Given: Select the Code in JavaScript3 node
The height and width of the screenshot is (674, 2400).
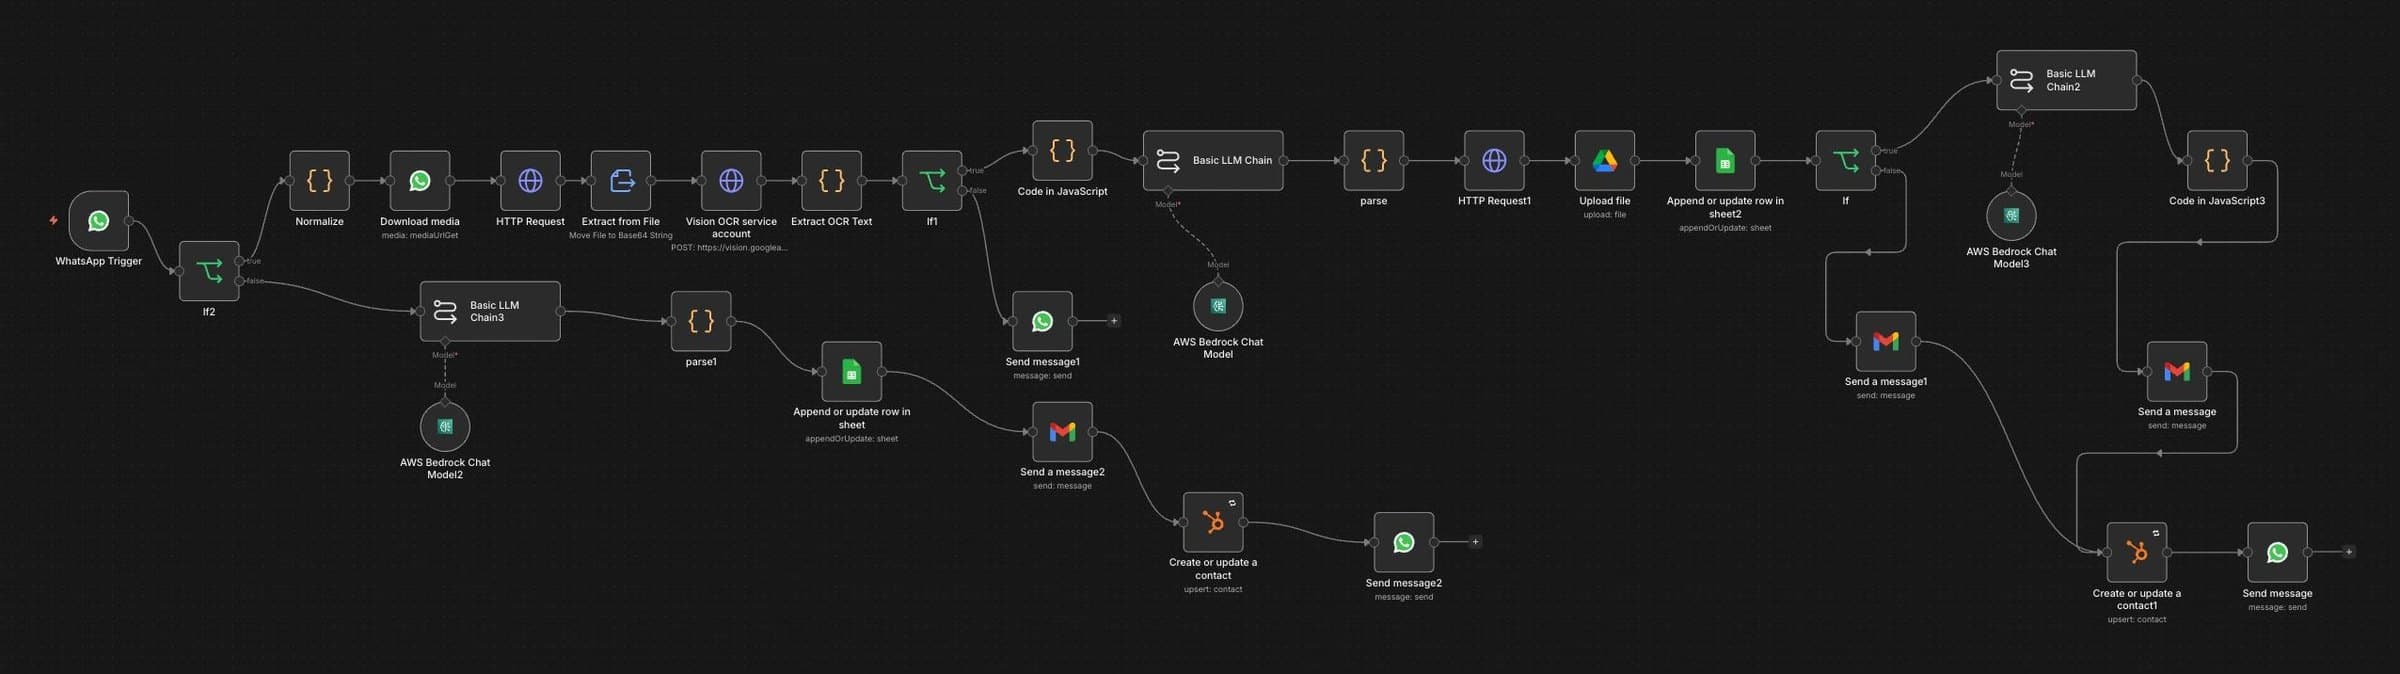Looking at the screenshot, I should click(2217, 161).
